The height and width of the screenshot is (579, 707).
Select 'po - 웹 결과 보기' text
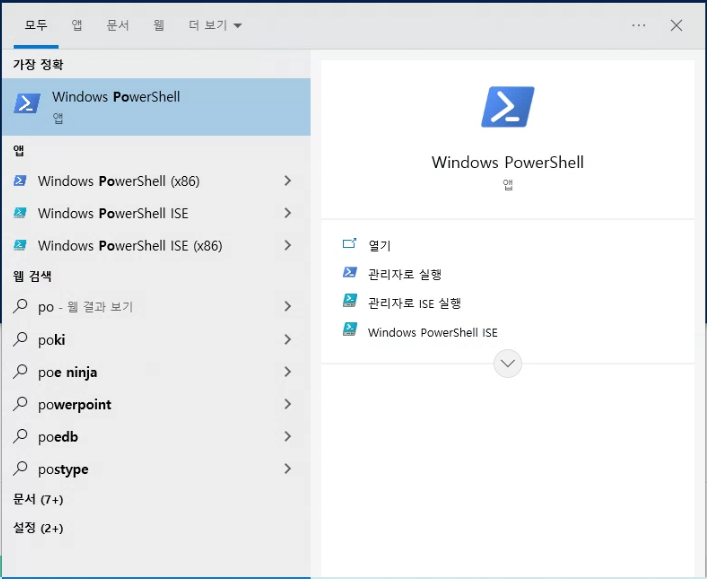click(x=86, y=307)
